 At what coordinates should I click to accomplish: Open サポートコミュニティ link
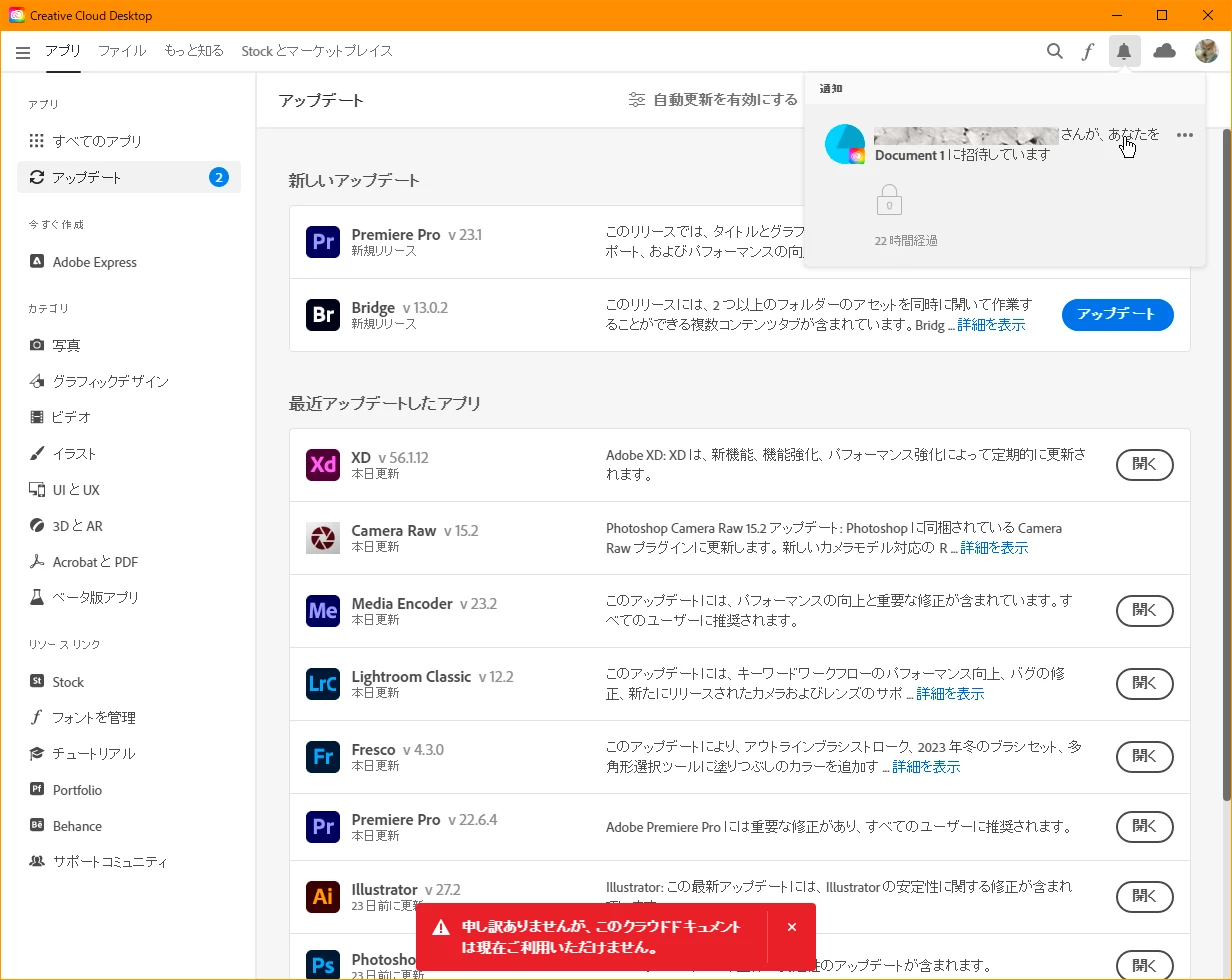[x=129, y=861]
